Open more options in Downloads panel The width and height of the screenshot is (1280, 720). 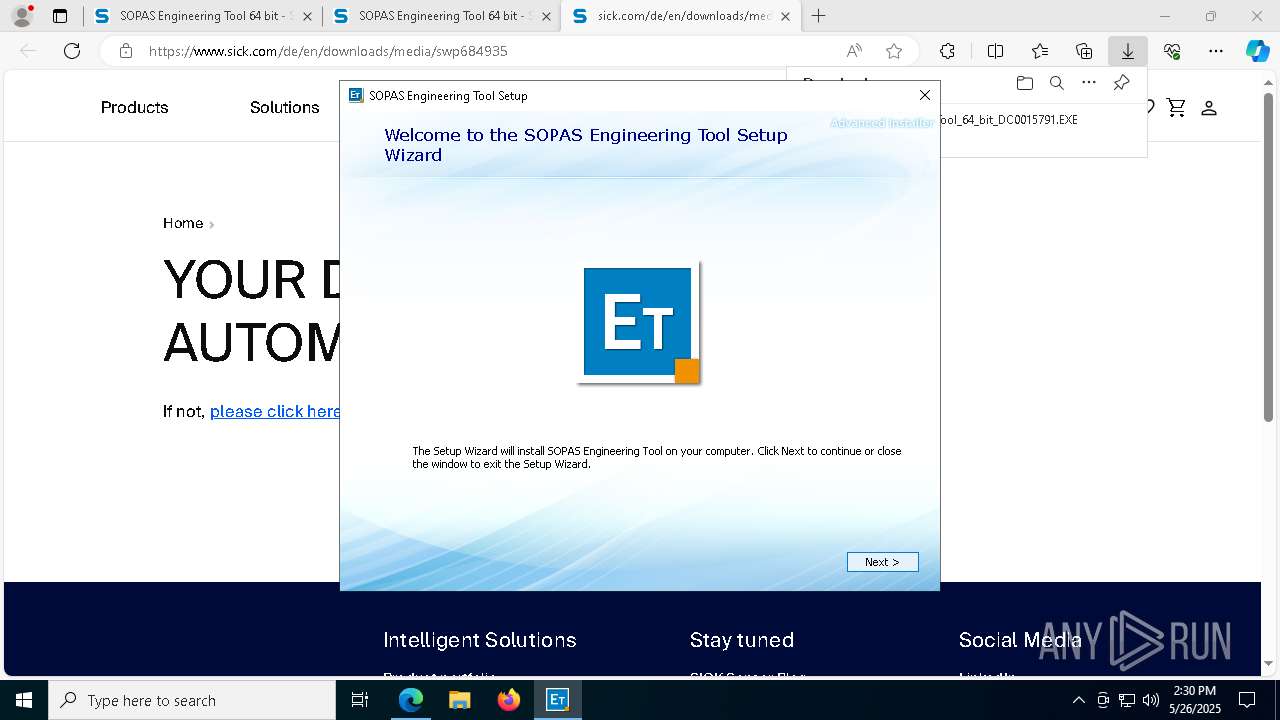click(1089, 83)
